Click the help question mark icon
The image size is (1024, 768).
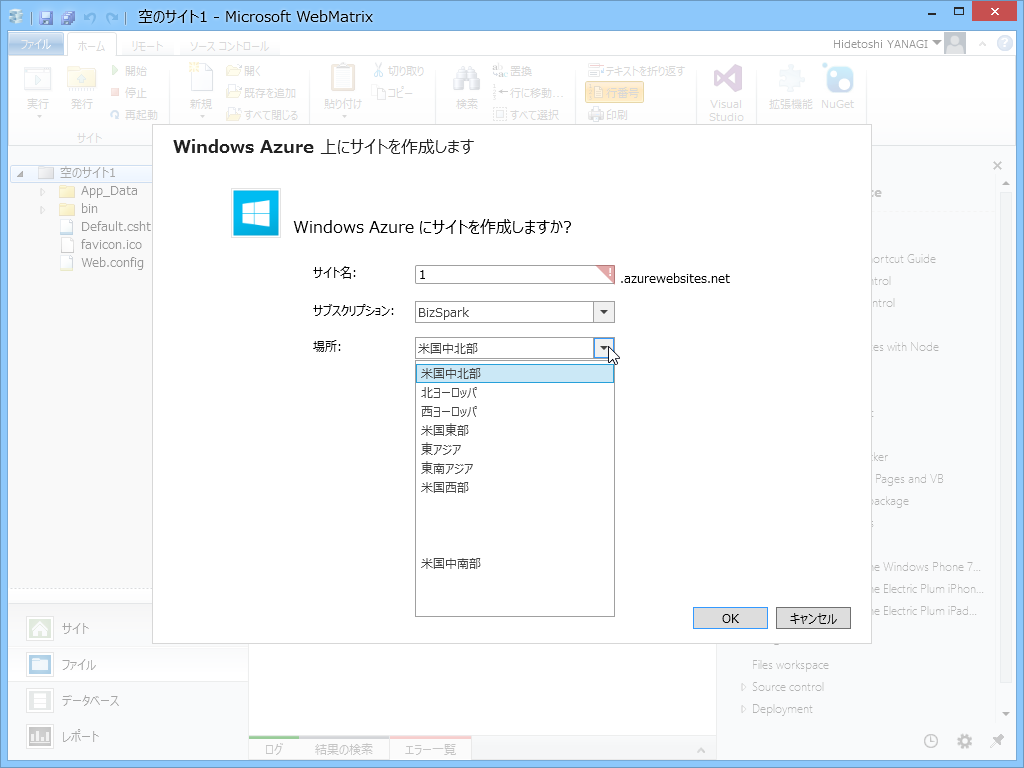click(x=1004, y=43)
